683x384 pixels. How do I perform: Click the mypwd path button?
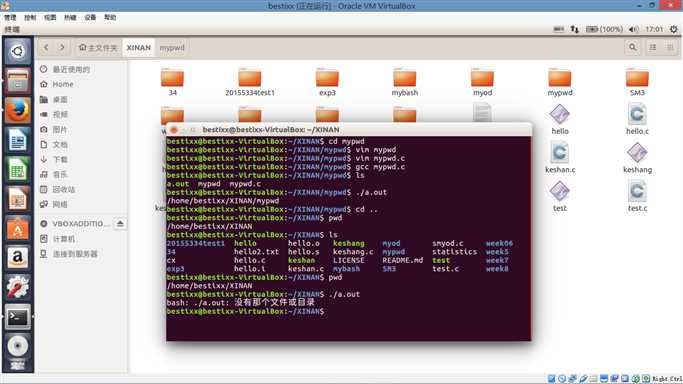172,47
